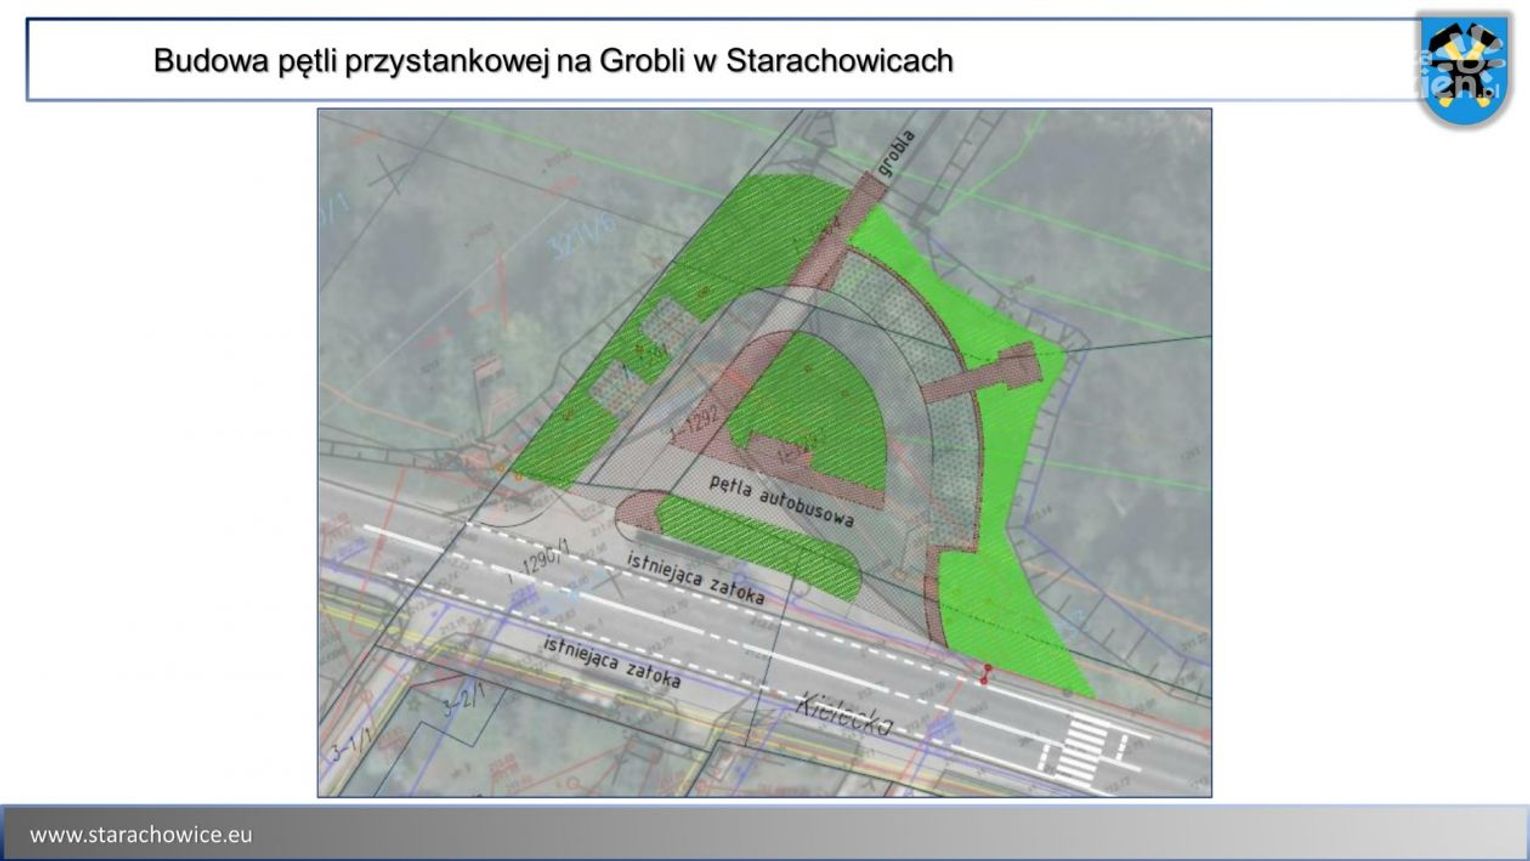
Task: Click the 'grobla' text label
Action: click(x=897, y=153)
